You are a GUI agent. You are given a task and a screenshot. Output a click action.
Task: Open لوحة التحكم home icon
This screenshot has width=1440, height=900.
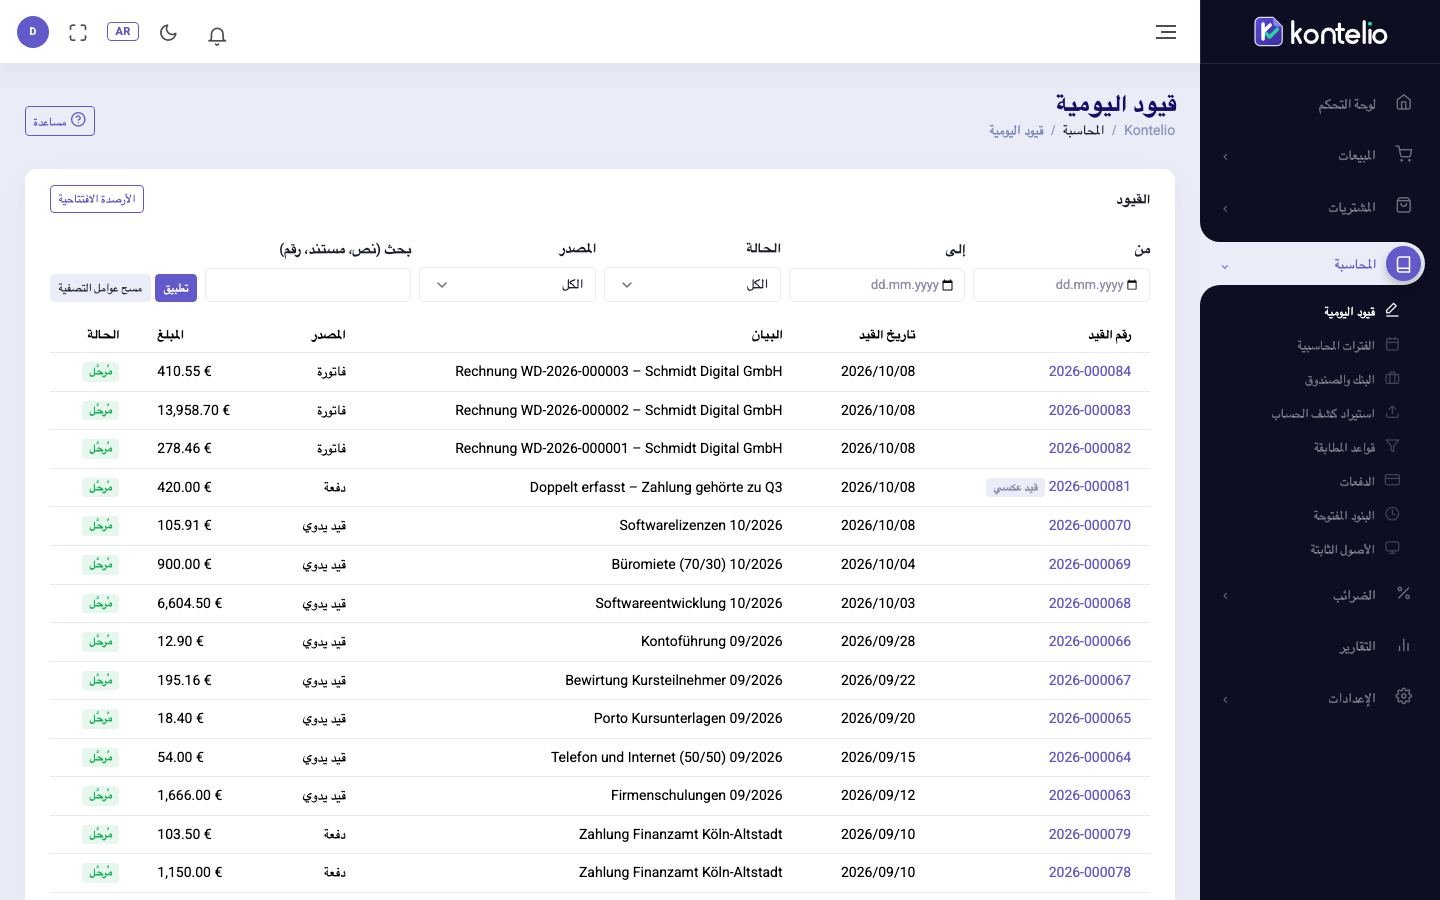(x=1403, y=102)
